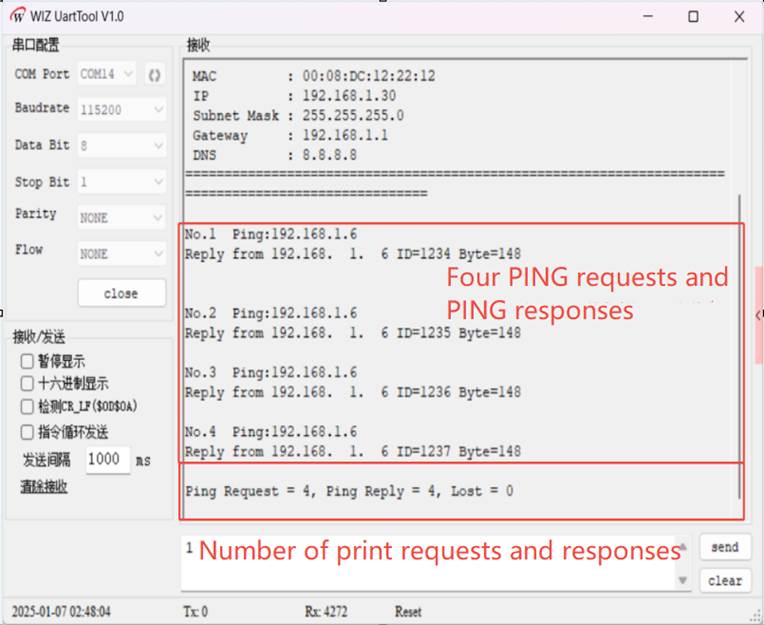Click Reset in the status bar
764x625 pixels.
tap(408, 611)
